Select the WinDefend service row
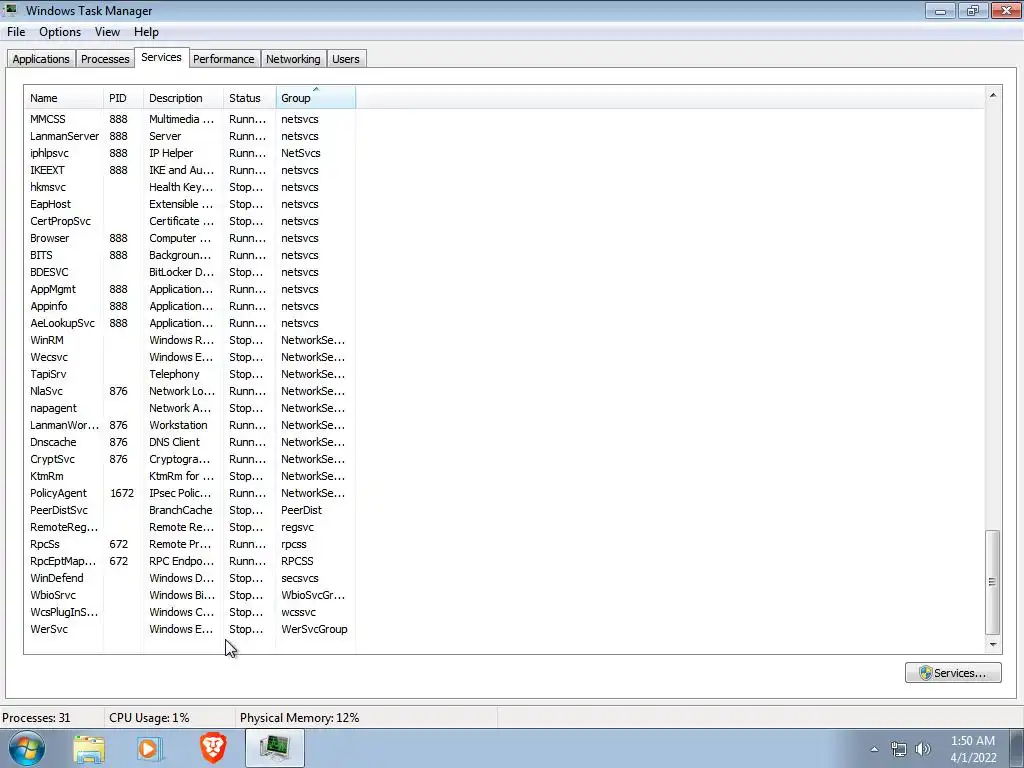Screen dimensions: 1024x768 click(x=189, y=577)
